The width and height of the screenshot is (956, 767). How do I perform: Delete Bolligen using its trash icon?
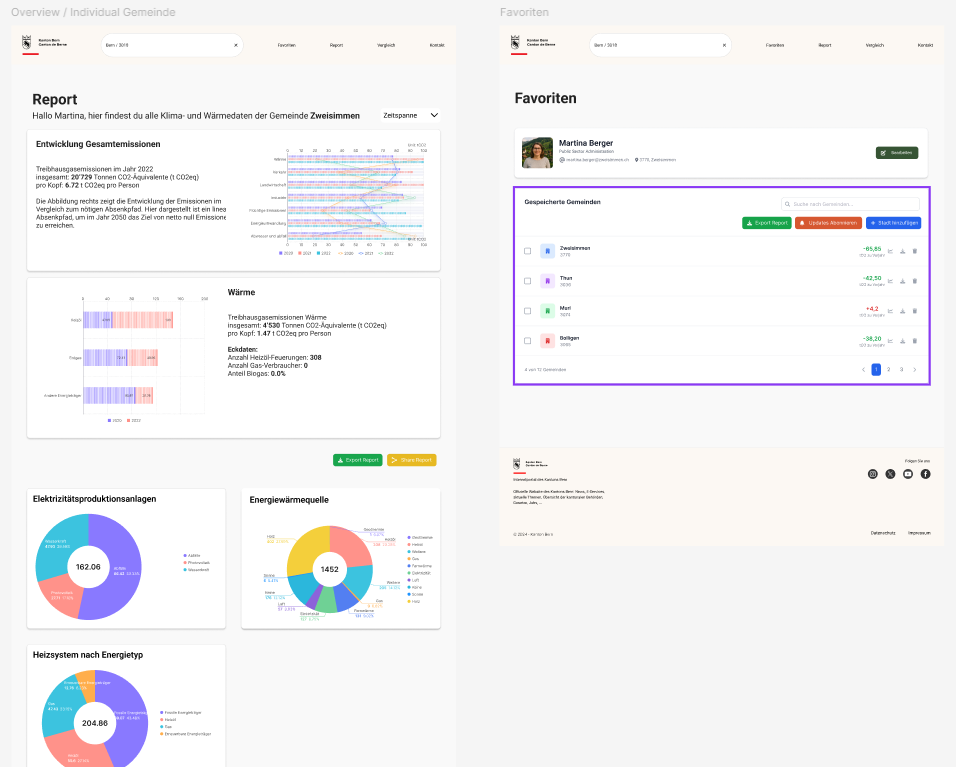[915, 340]
